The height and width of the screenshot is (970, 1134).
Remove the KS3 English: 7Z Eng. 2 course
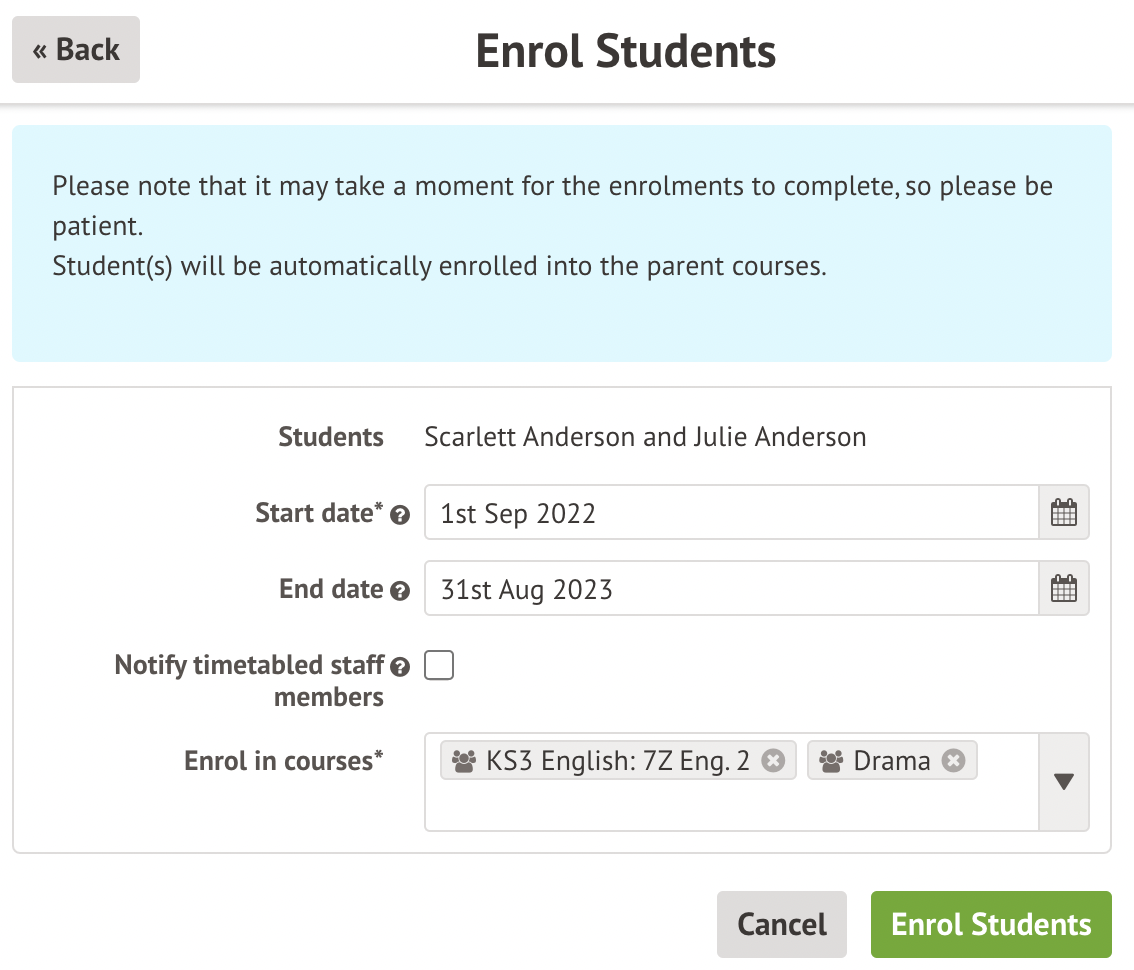(x=773, y=761)
